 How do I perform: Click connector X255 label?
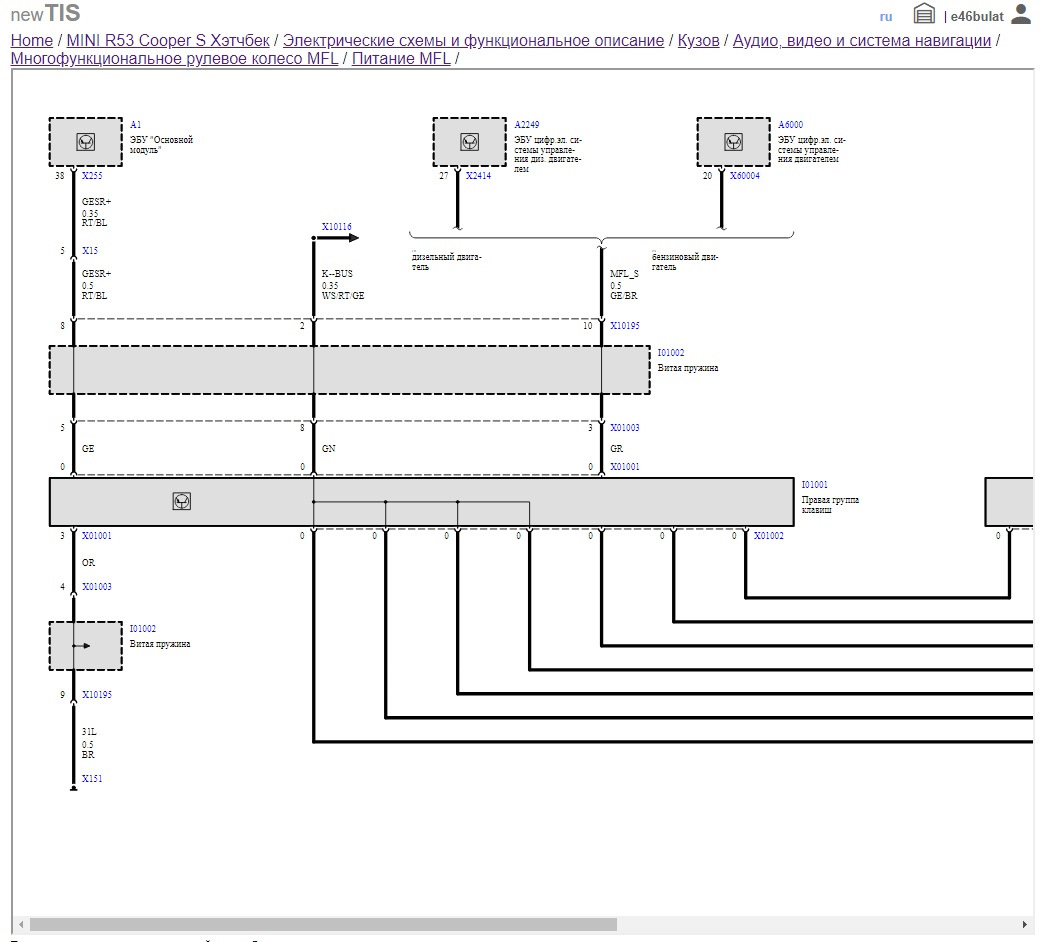tap(92, 176)
